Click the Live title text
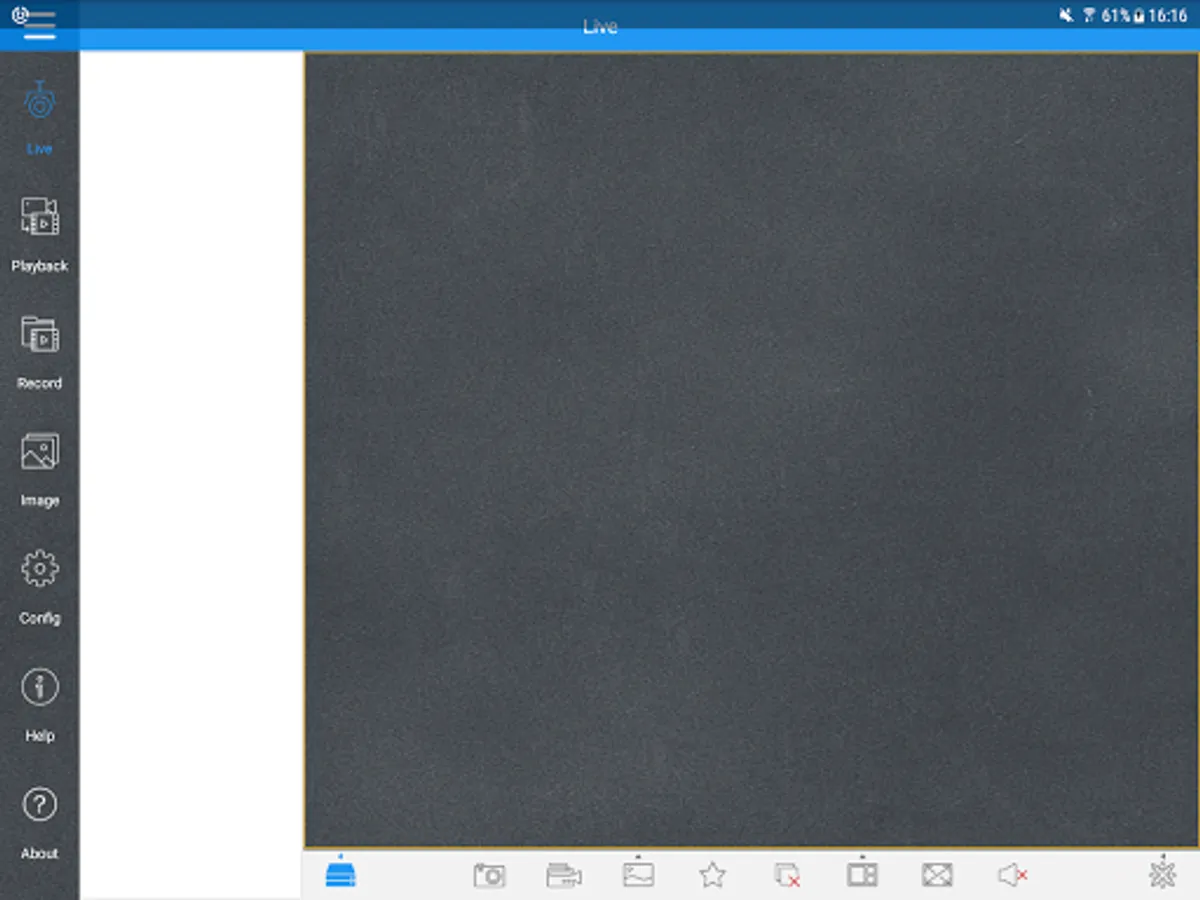 (x=600, y=27)
